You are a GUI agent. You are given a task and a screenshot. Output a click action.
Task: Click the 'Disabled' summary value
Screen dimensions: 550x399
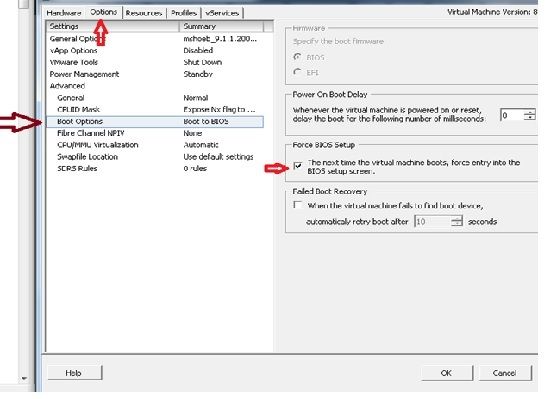point(198,50)
